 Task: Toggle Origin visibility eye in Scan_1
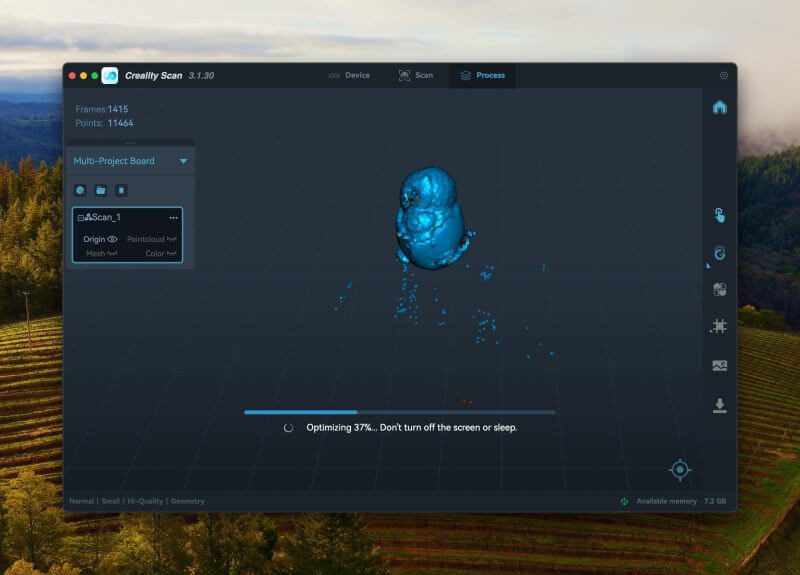pos(112,239)
